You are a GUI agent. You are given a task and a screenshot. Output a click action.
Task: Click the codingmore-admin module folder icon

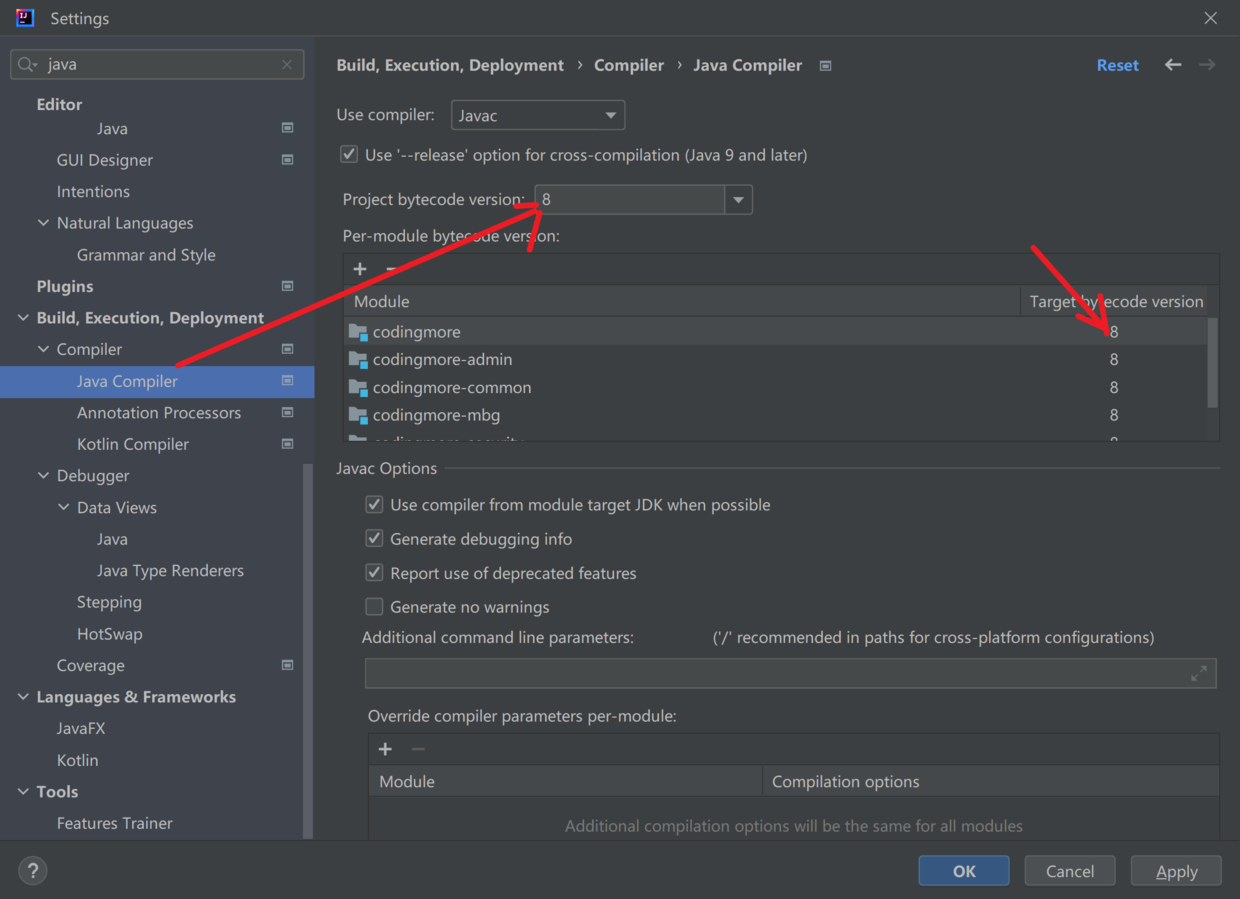point(358,359)
